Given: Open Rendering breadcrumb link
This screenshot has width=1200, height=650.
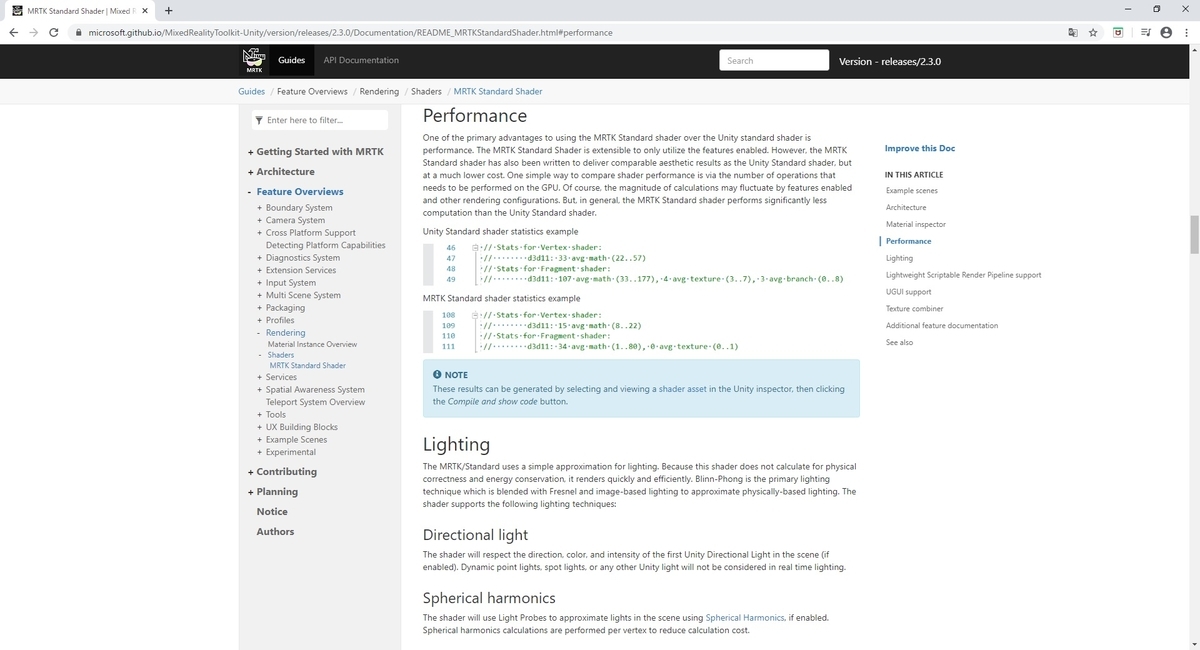Looking at the screenshot, I should click(x=379, y=91).
